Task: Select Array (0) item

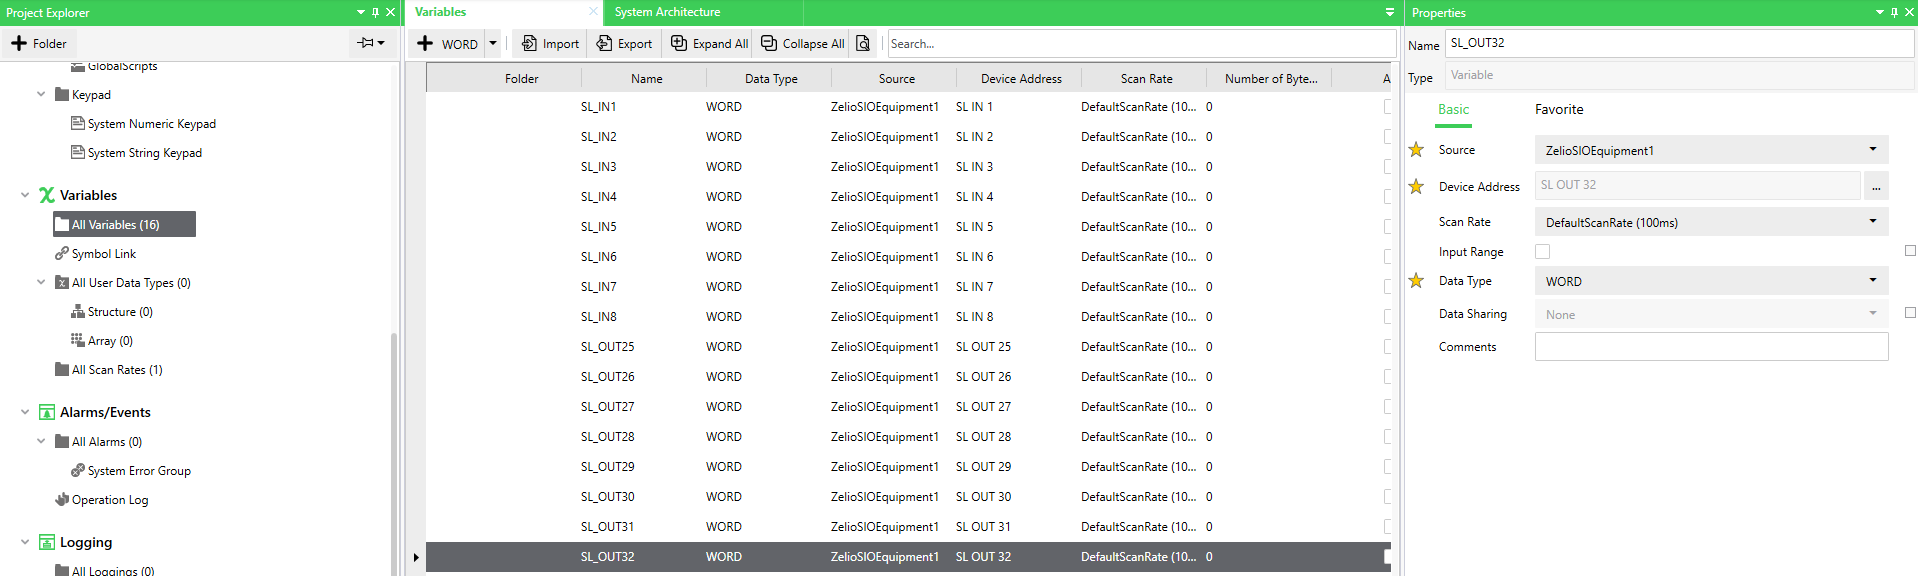Action: pos(110,341)
